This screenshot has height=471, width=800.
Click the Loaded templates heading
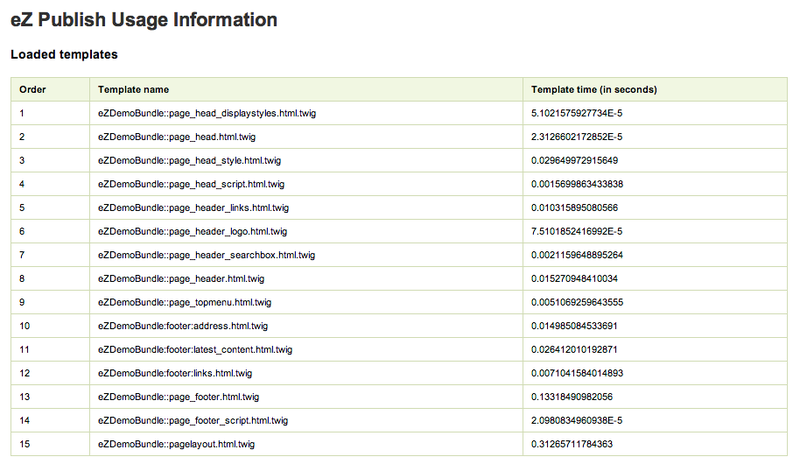point(64,55)
